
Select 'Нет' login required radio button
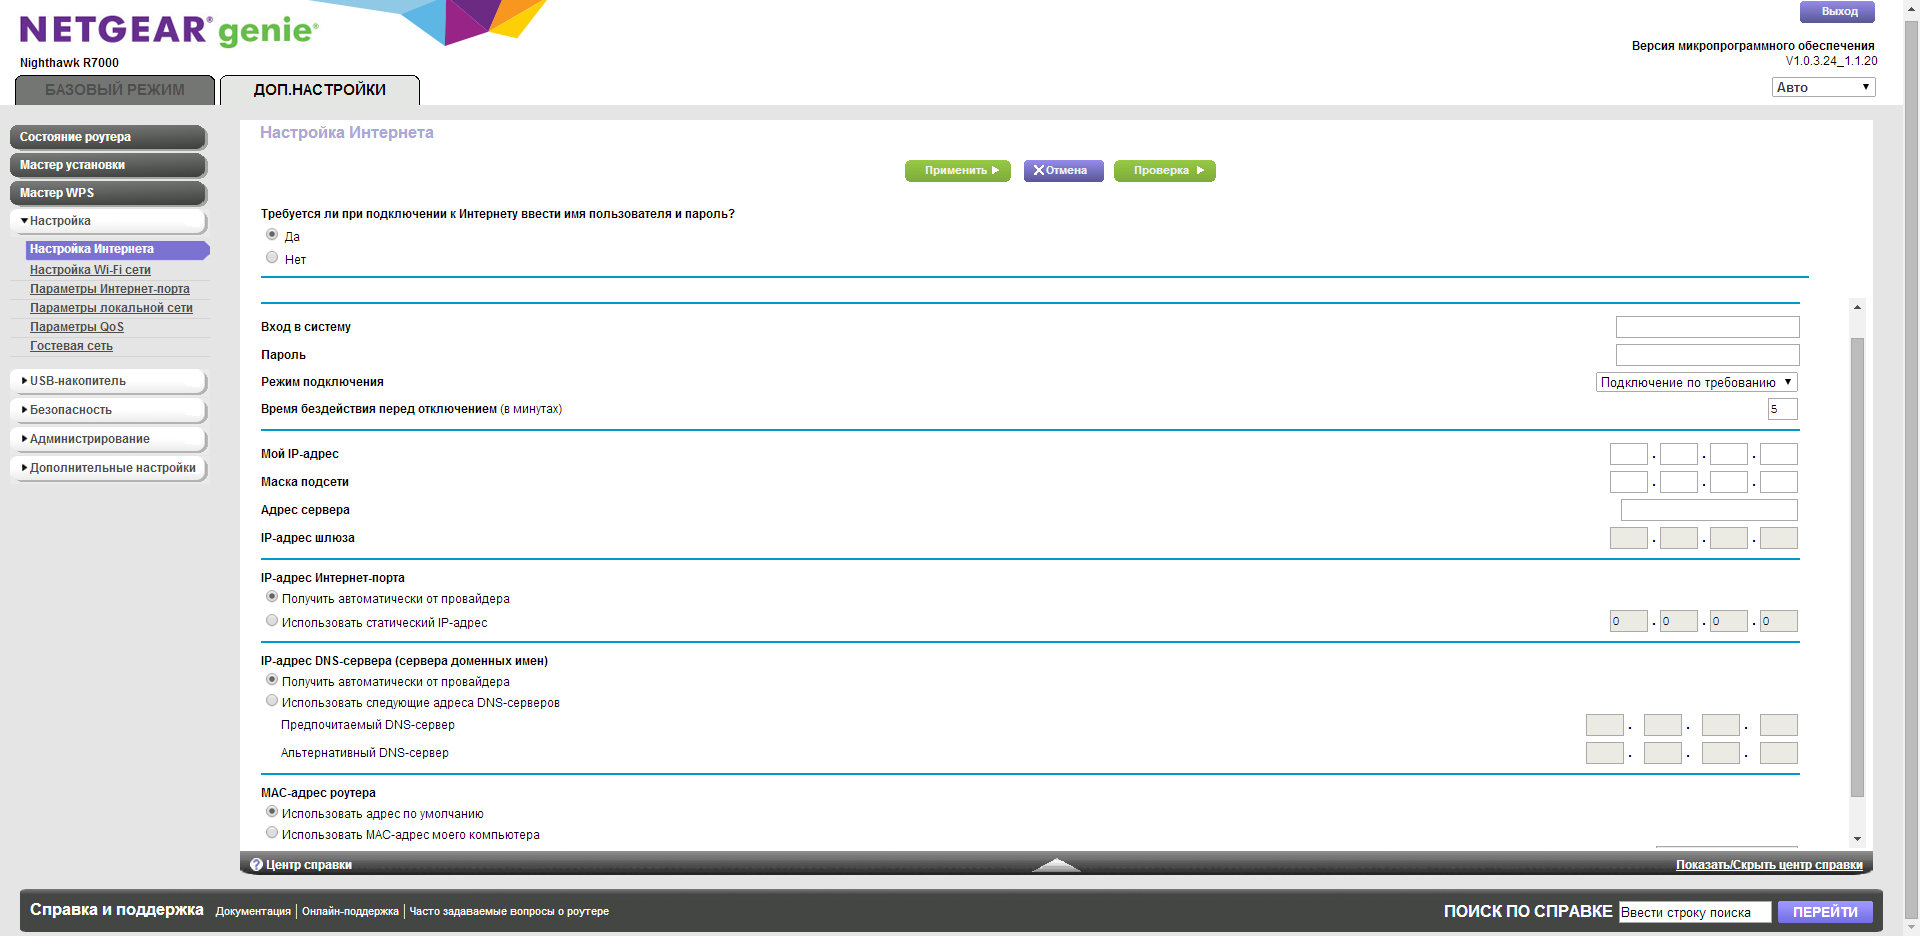pyautogui.click(x=272, y=258)
